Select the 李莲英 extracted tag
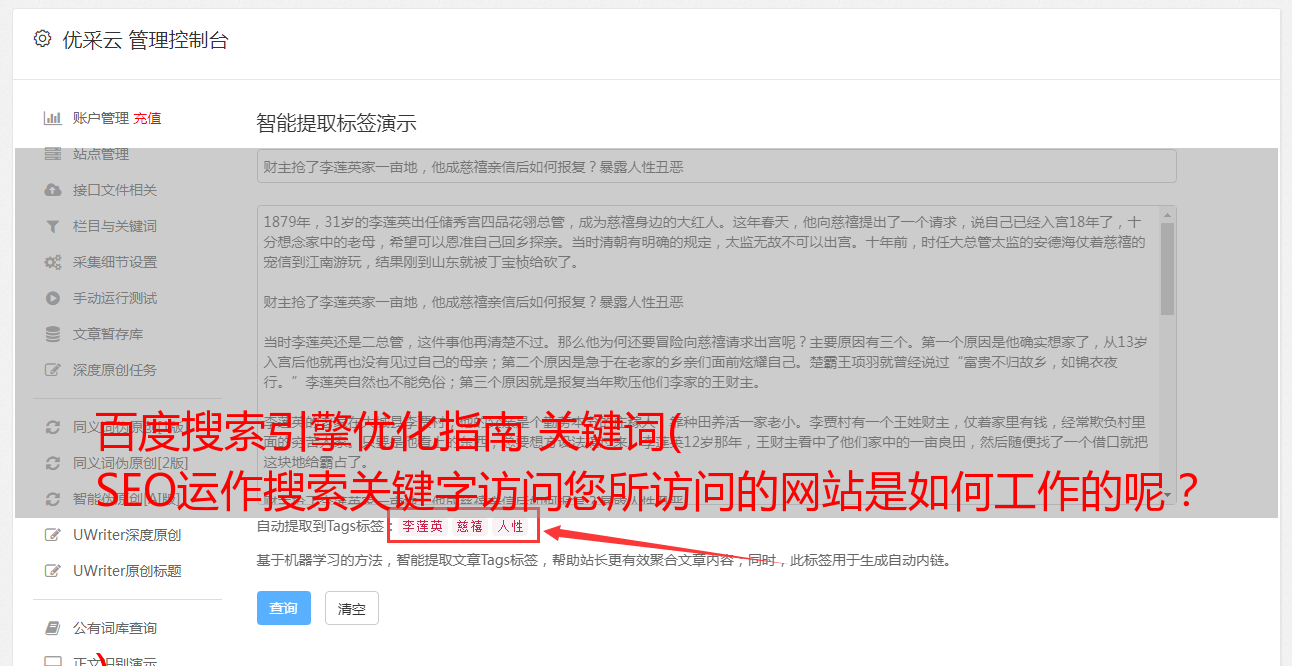Viewport: 1292px width, 666px height. click(x=422, y=526)
